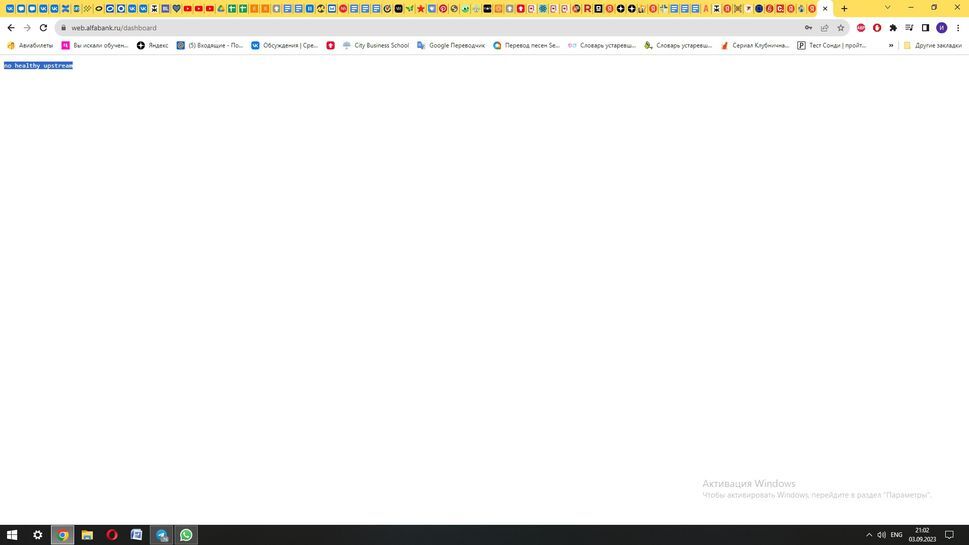
Task: Open WhatsApp from the Windows taskbar
Action: tap(186, 535)
